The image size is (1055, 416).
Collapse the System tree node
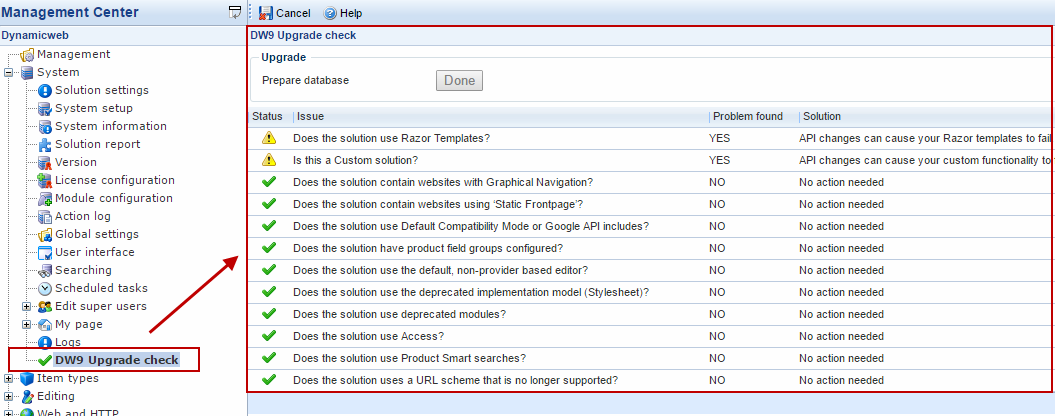(x=9, y=73)
